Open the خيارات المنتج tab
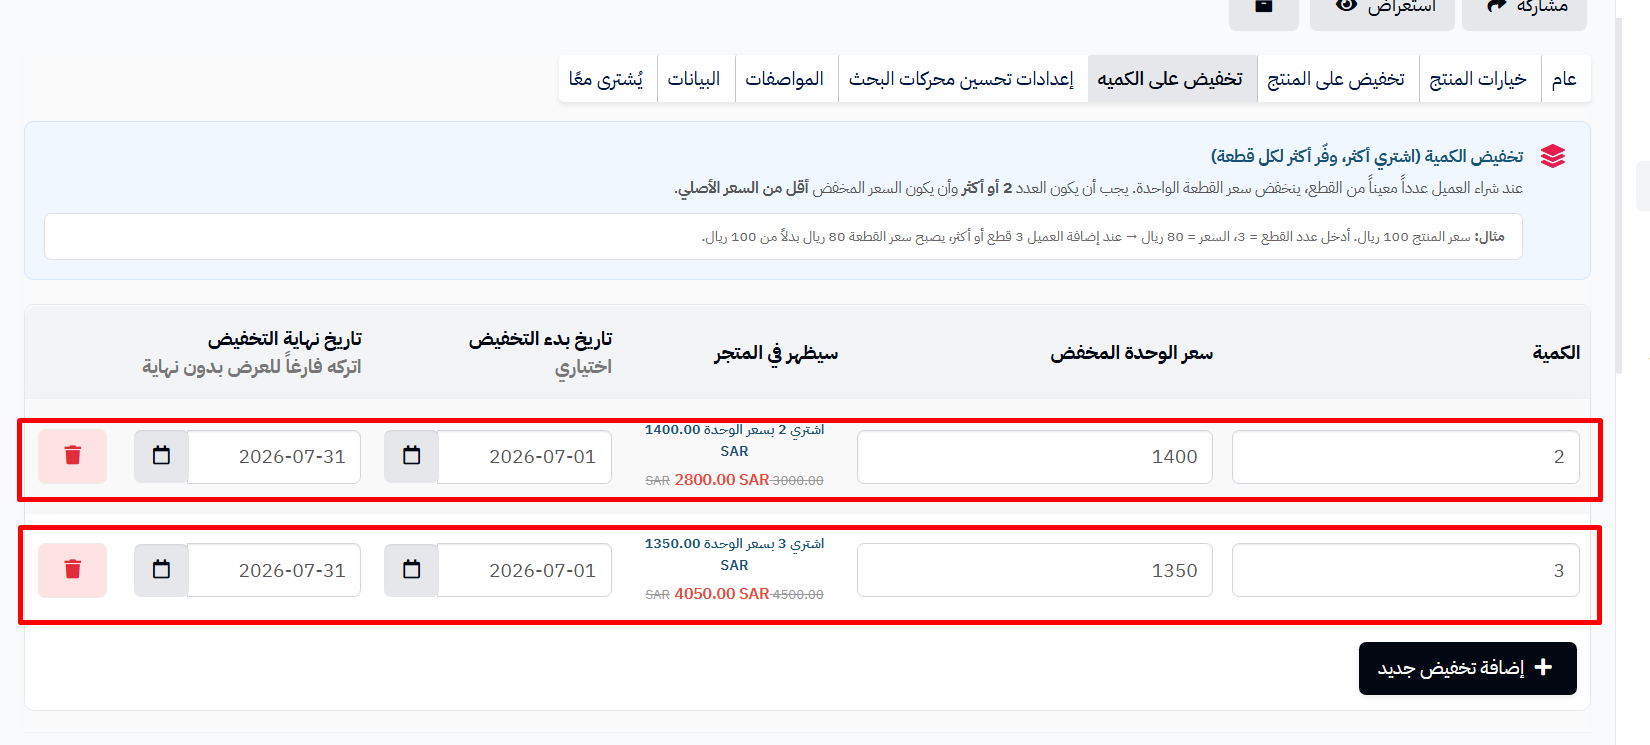The width and height of the screenshot is (1650, 745). [x=1478, y=79]
